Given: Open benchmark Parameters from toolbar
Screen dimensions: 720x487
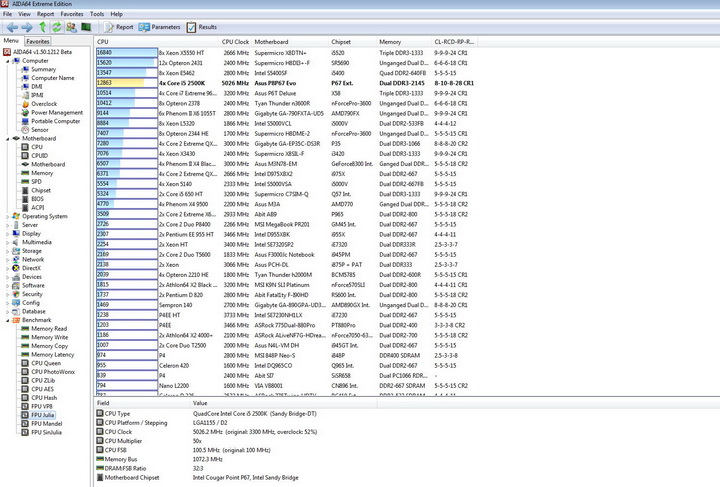Looking at the screenshot, I should tap(159, 27).
